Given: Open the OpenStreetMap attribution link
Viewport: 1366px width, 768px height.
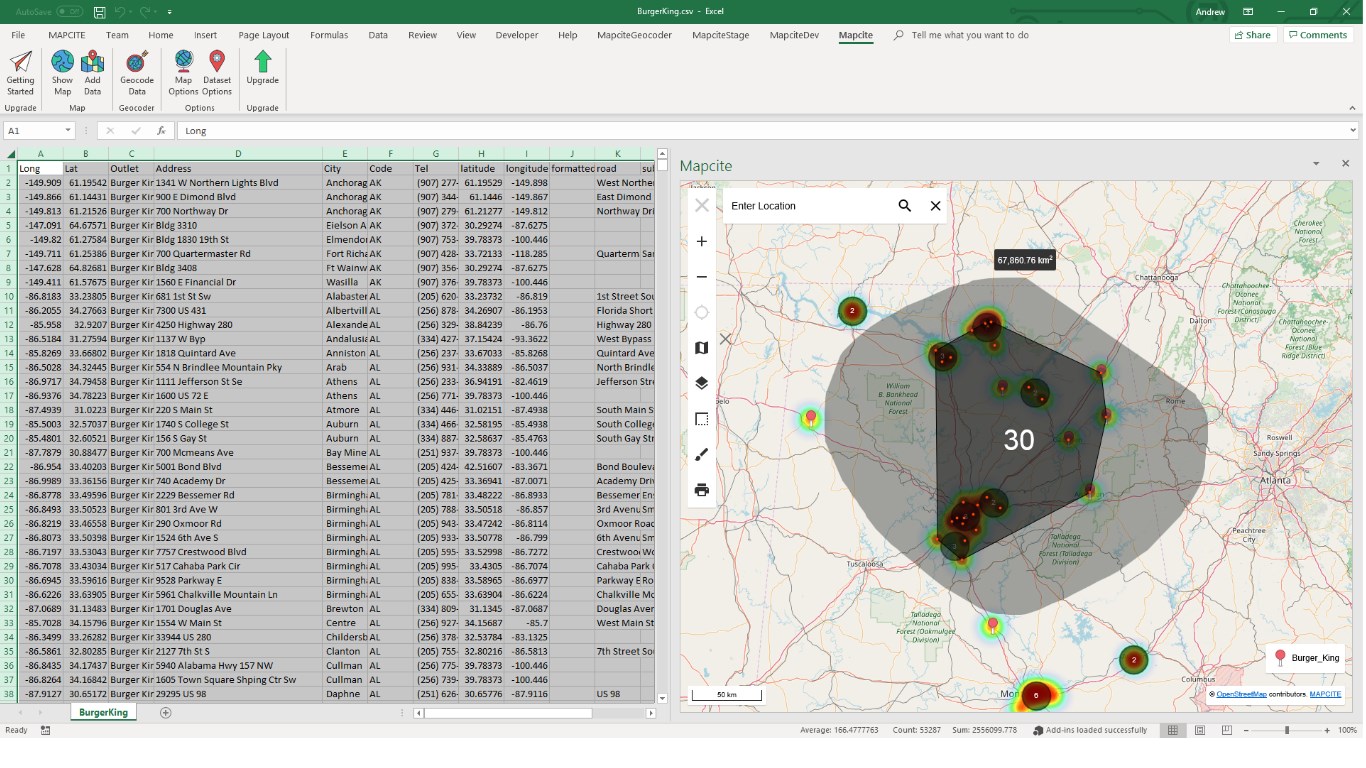Looking at the screenshot, I should (1240, 694).
